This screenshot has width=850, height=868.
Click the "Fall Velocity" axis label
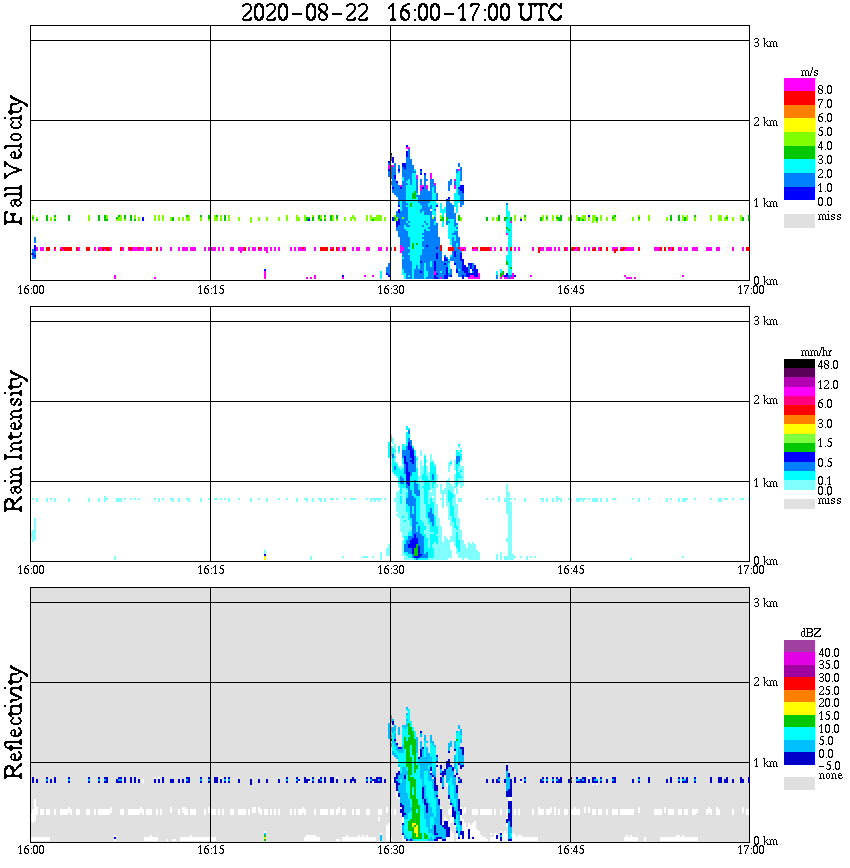[14, 161]
